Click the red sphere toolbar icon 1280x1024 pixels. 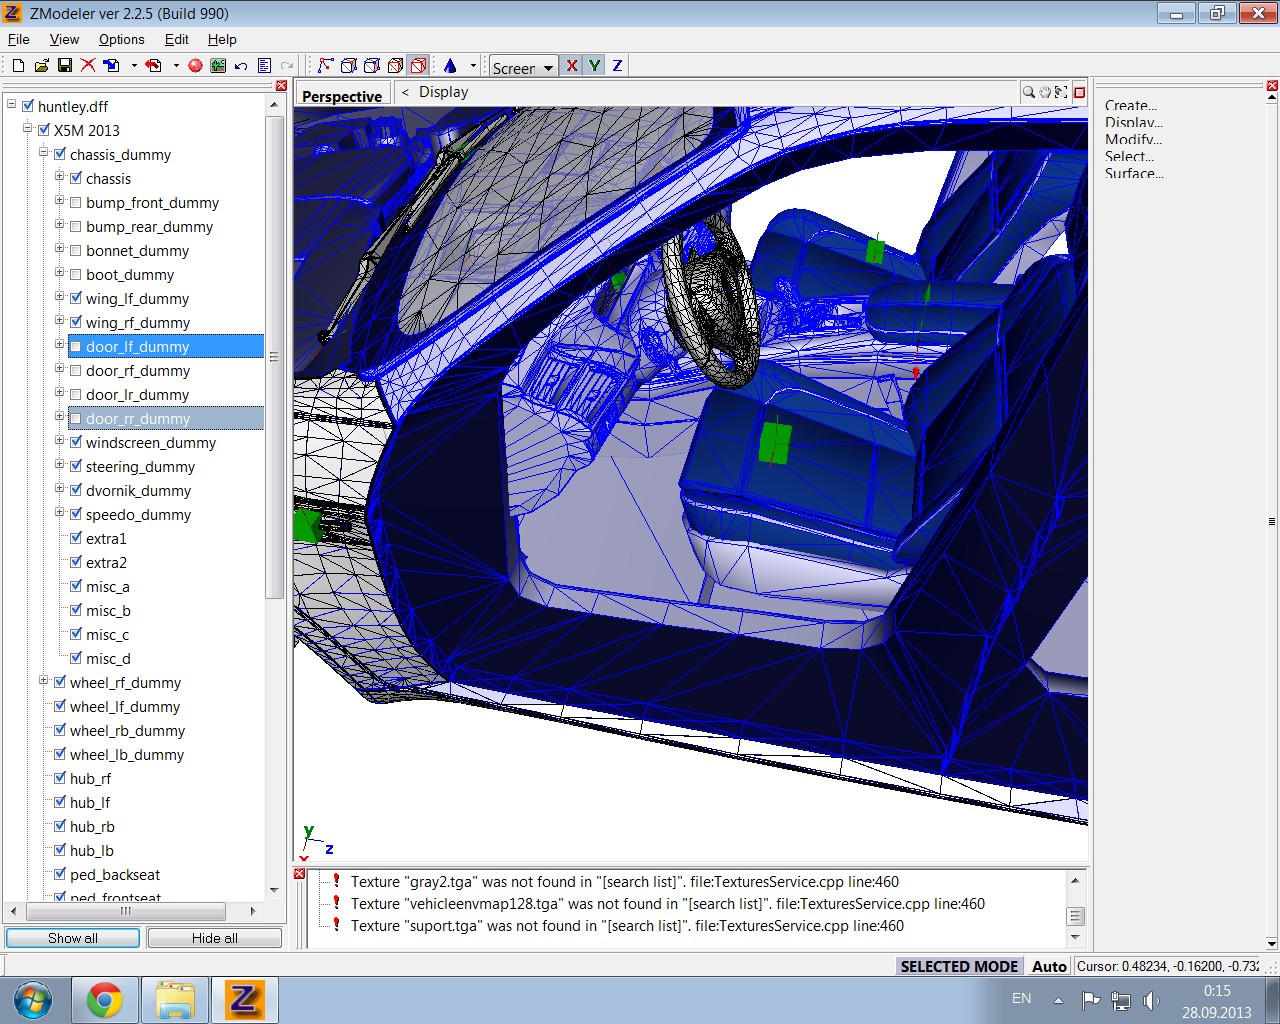195,66
